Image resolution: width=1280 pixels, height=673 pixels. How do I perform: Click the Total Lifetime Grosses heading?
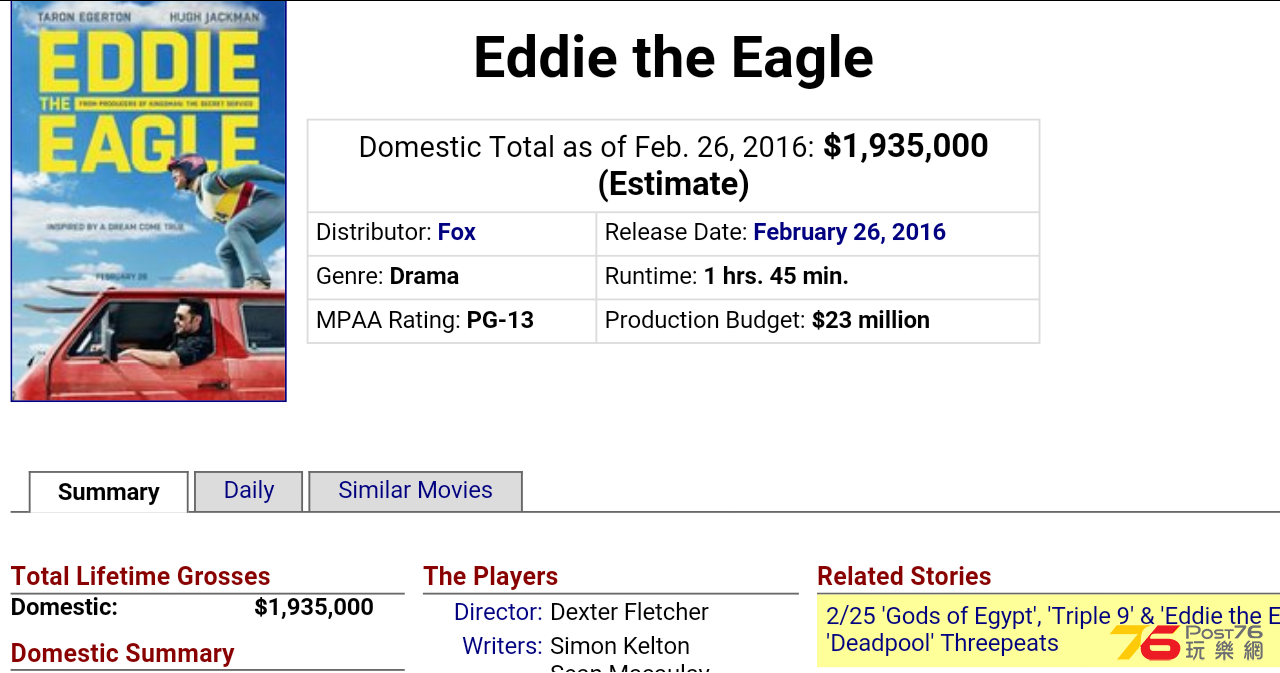pos(141,576)
